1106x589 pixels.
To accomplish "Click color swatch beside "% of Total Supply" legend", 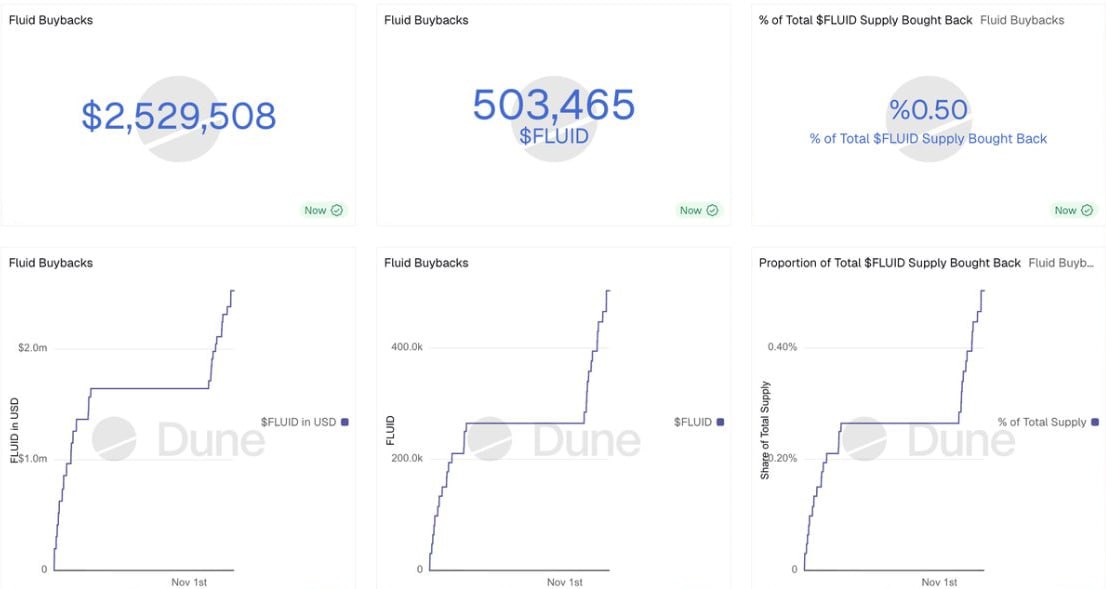I will (1095, 422).
